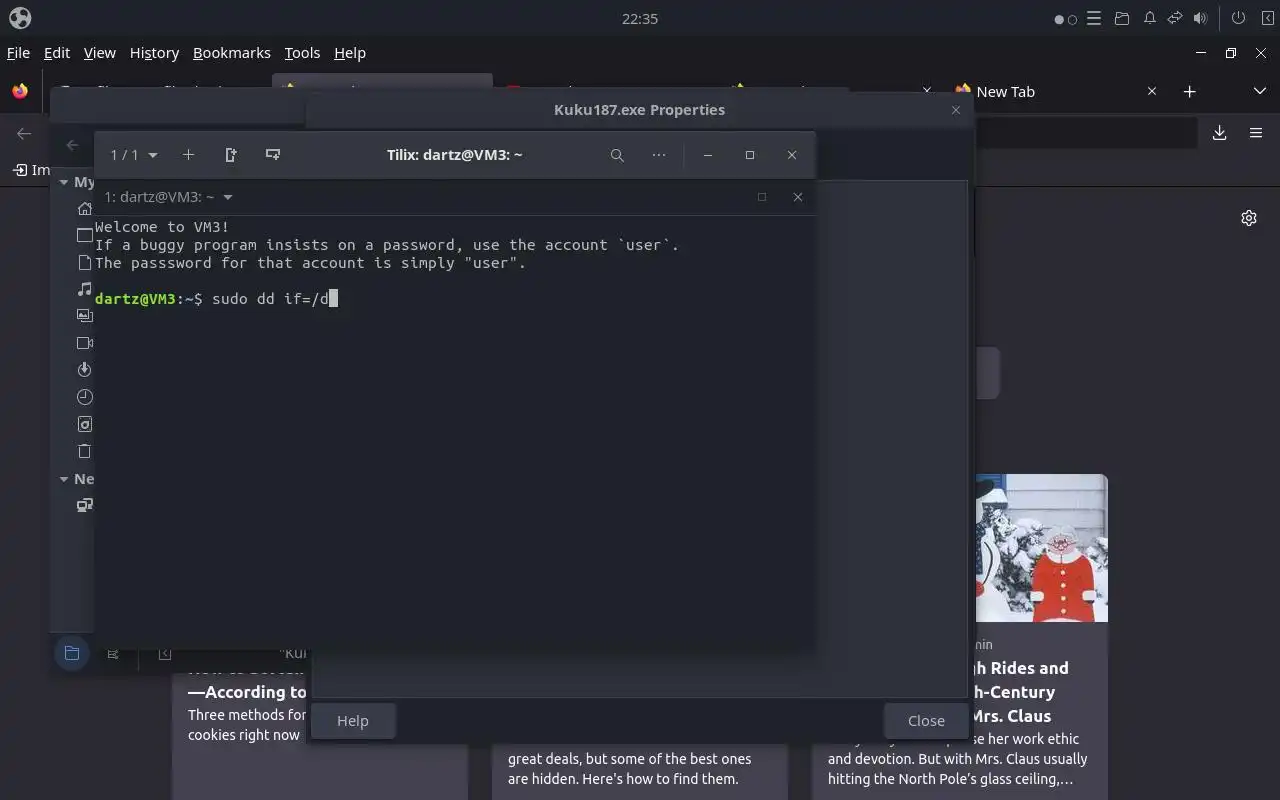Open Firefox hamburger application menu

coord(1256,133)
